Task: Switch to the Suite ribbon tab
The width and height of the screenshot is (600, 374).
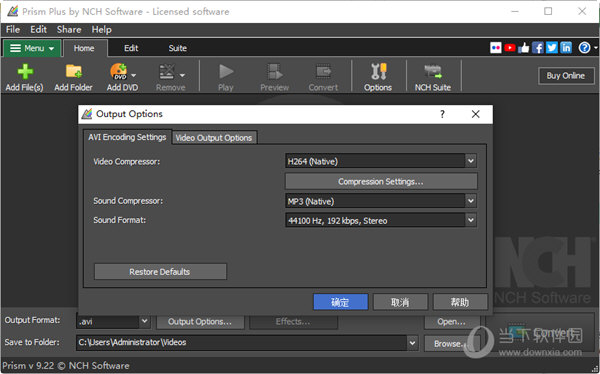Action: pos(178,48)
